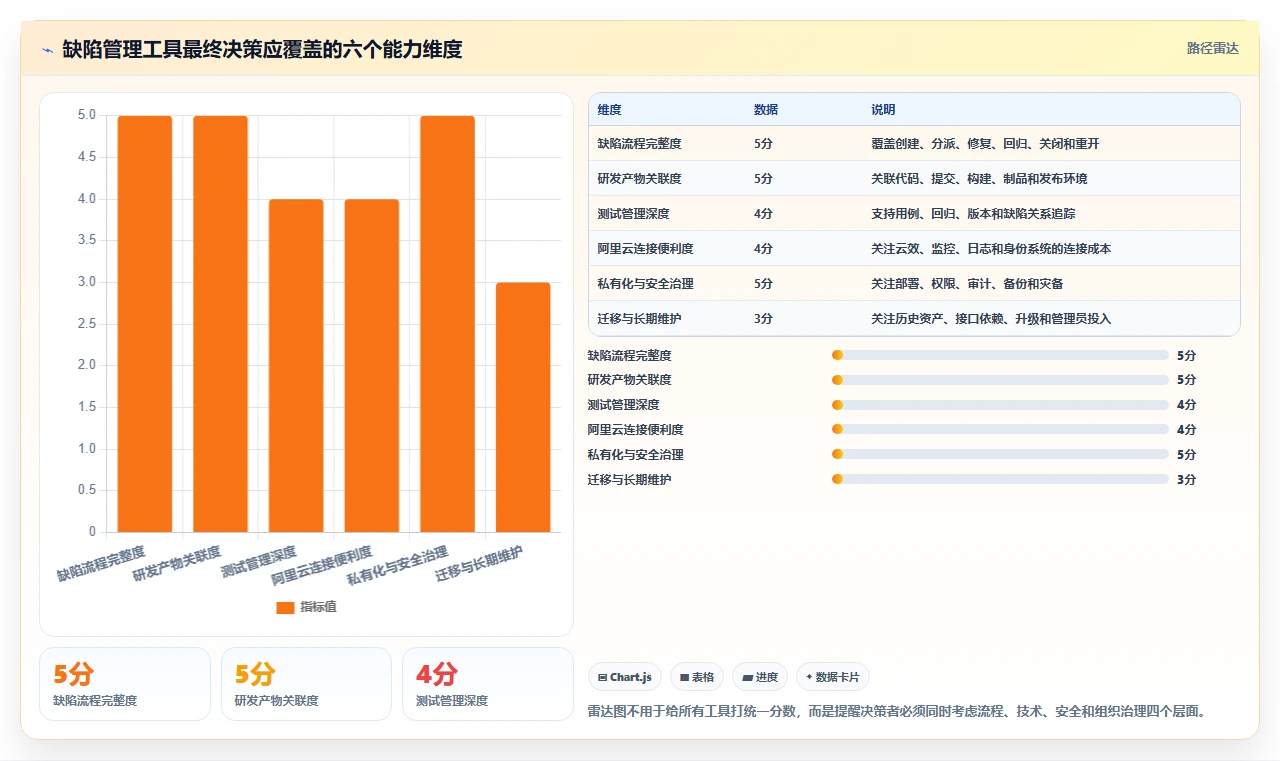Click the 迁移与长期维护 progress bar
This screenshot has width=1280, height=761.
(x=1000, y=480)
